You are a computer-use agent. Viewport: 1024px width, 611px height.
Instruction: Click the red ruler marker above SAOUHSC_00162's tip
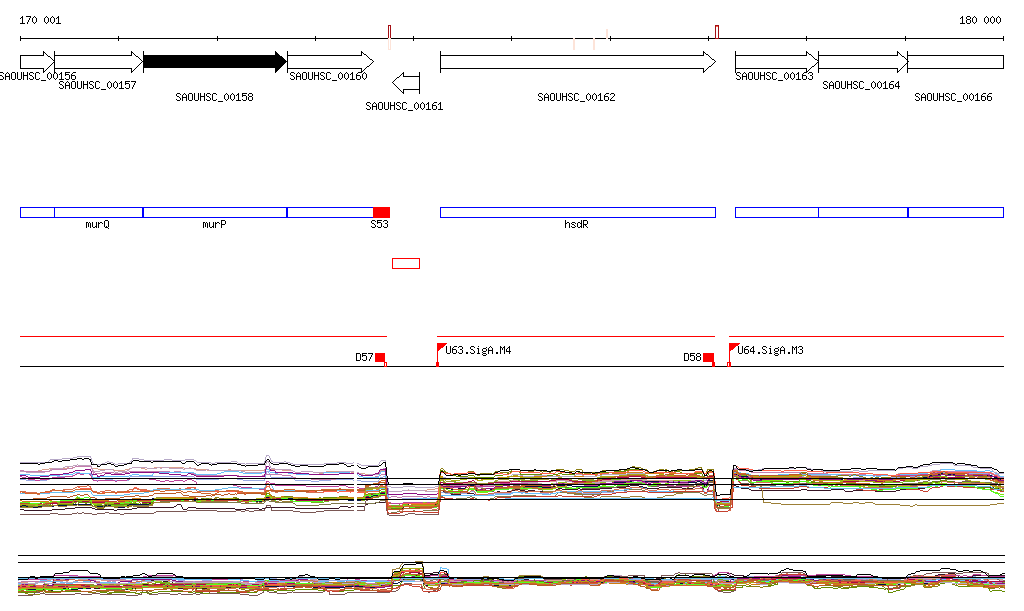[717, 33]
